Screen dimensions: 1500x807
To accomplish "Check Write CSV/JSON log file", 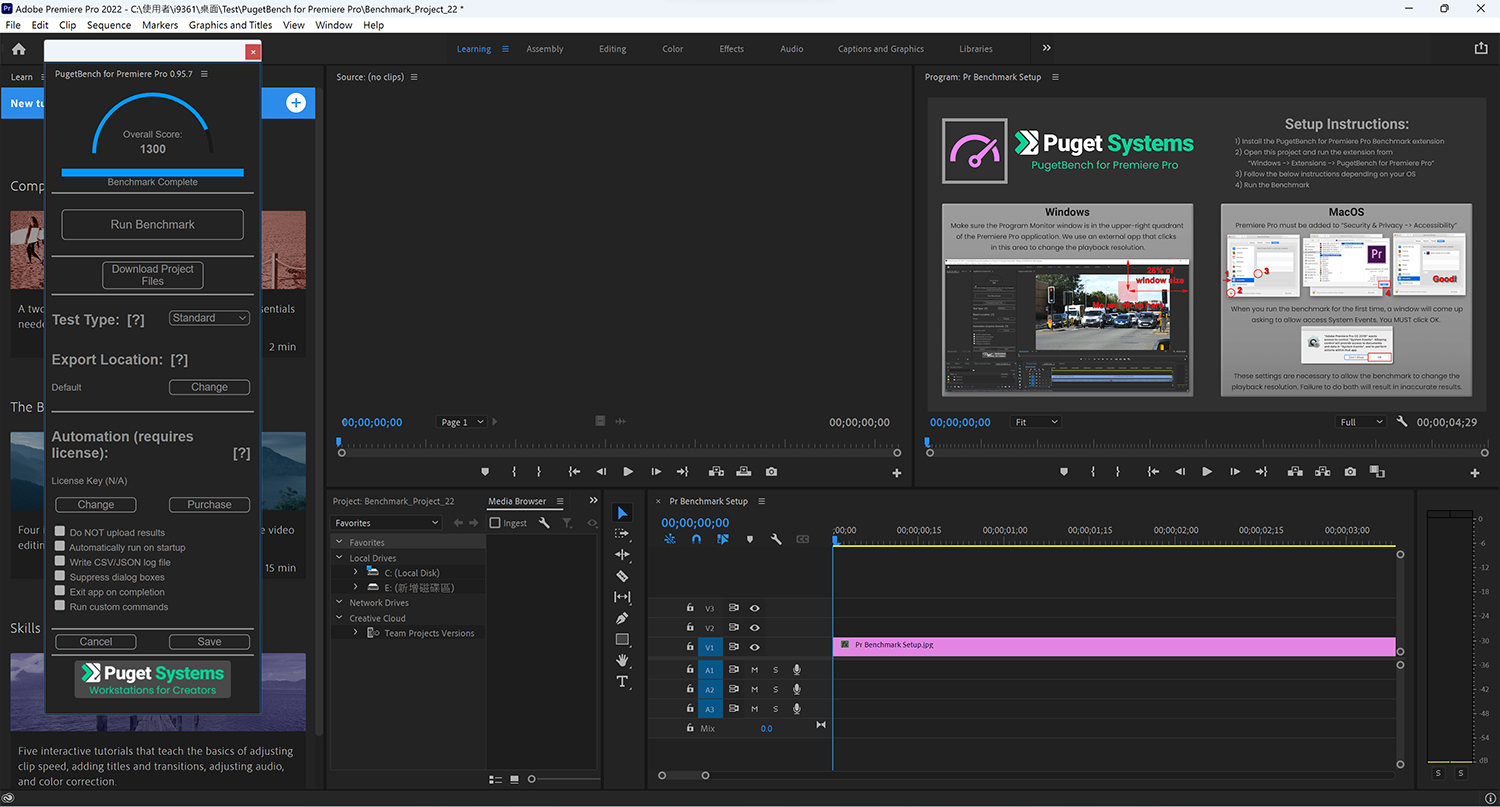I will (x=60, y=562).
